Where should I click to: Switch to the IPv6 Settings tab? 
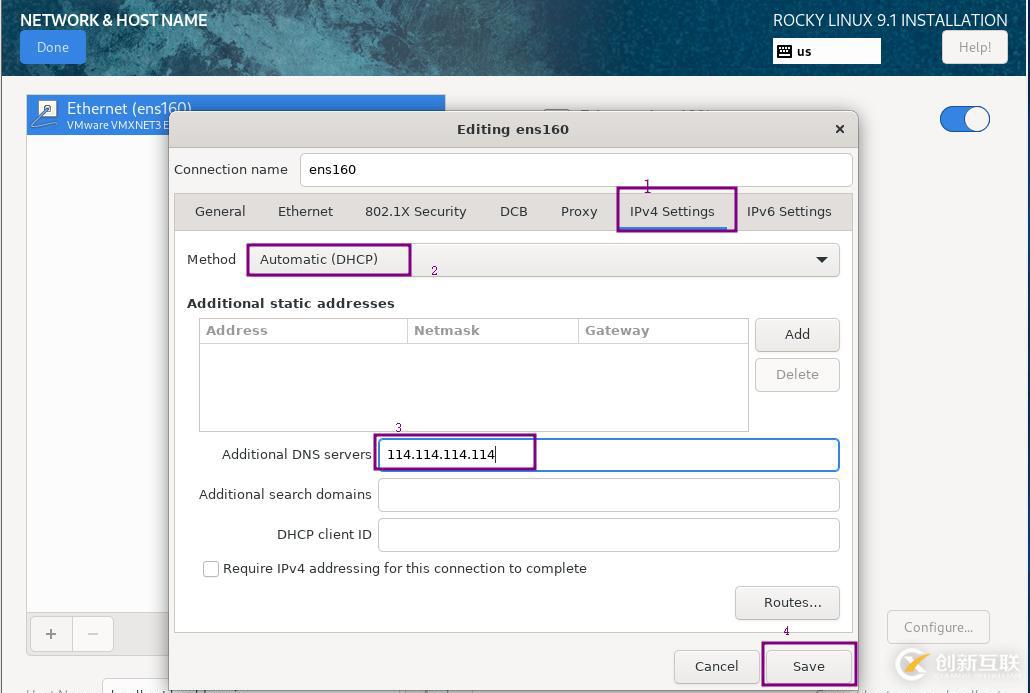pyautogui.click(x=789, y=212)
